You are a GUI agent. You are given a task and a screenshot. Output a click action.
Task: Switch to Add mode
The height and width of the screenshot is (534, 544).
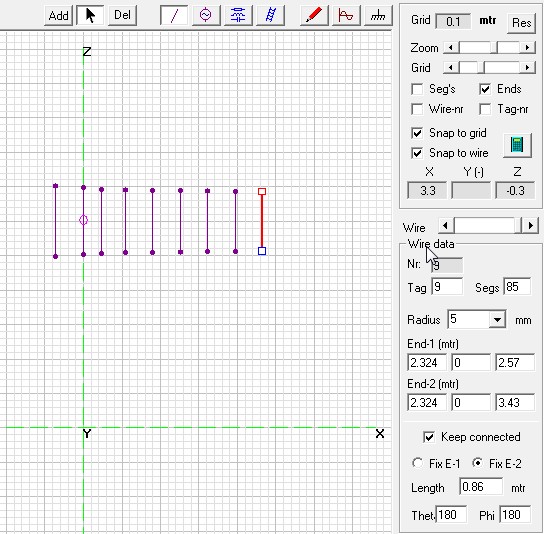pos(58,15)
